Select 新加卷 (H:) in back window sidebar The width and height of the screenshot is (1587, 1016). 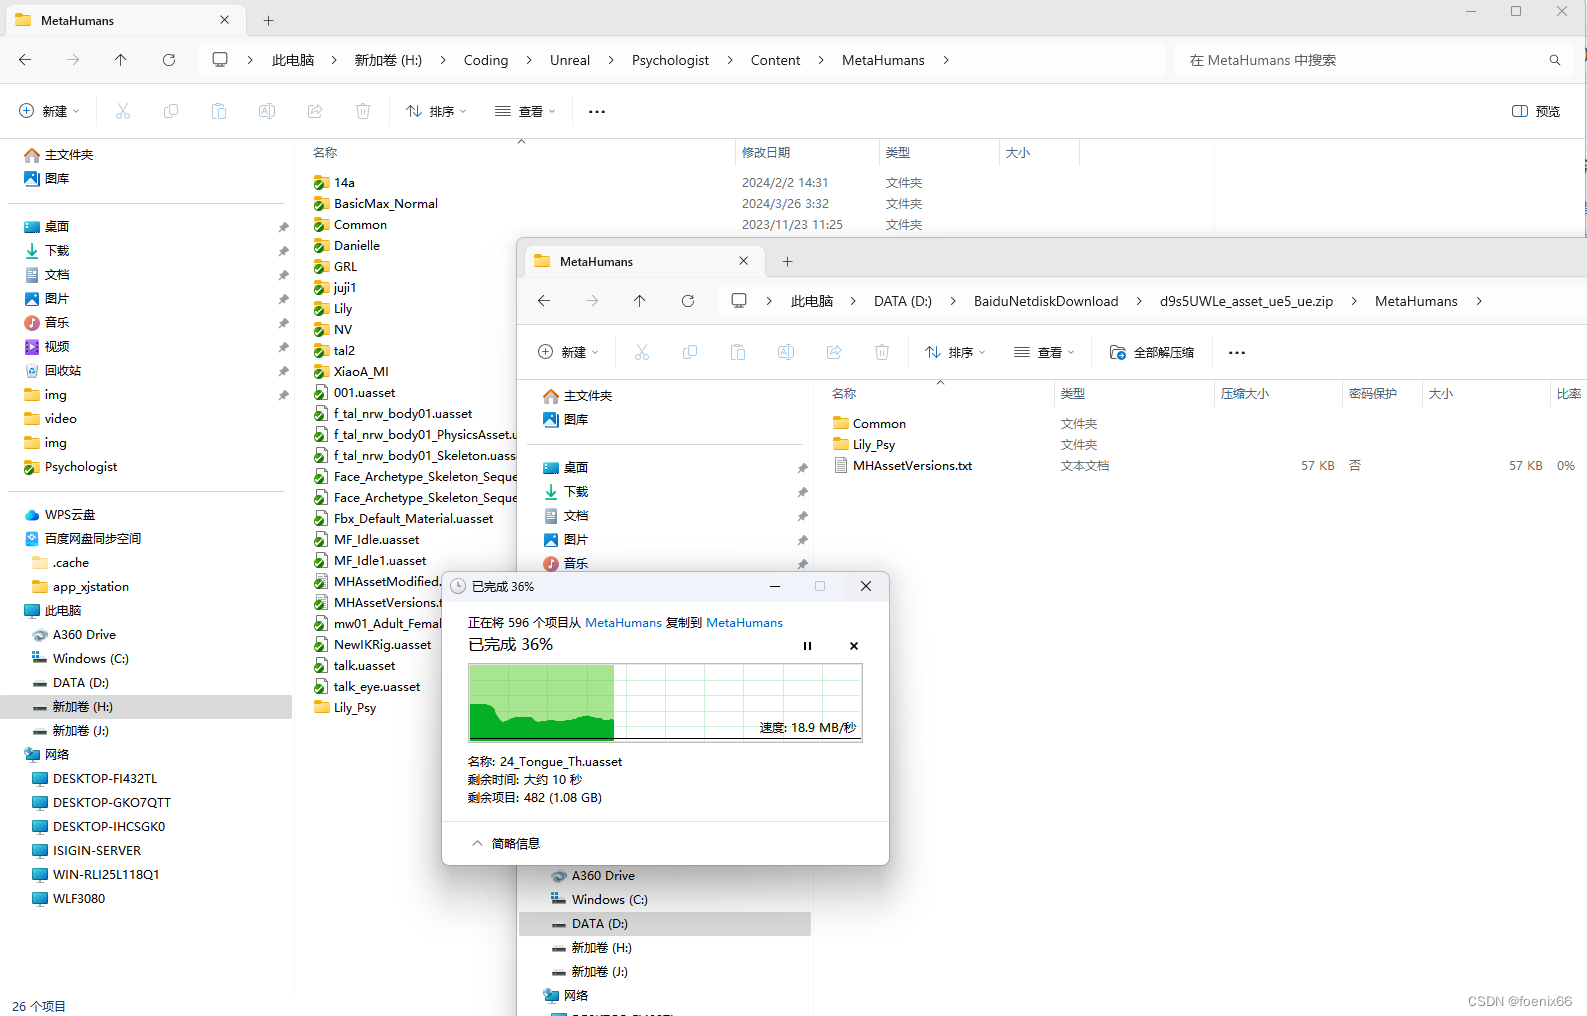click(x=147, y=707)
